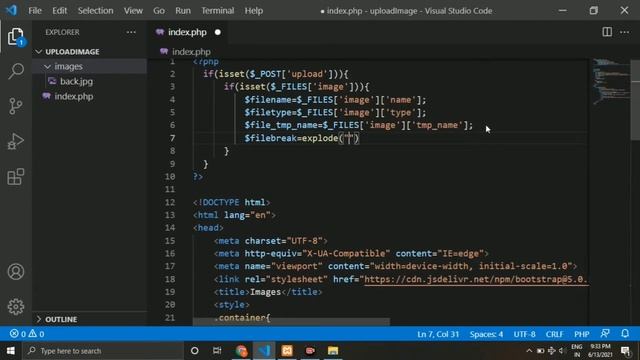The image size is (640, 360).
Task: Click the taskbar clock showing 9:33 PM
Action: 600,351
